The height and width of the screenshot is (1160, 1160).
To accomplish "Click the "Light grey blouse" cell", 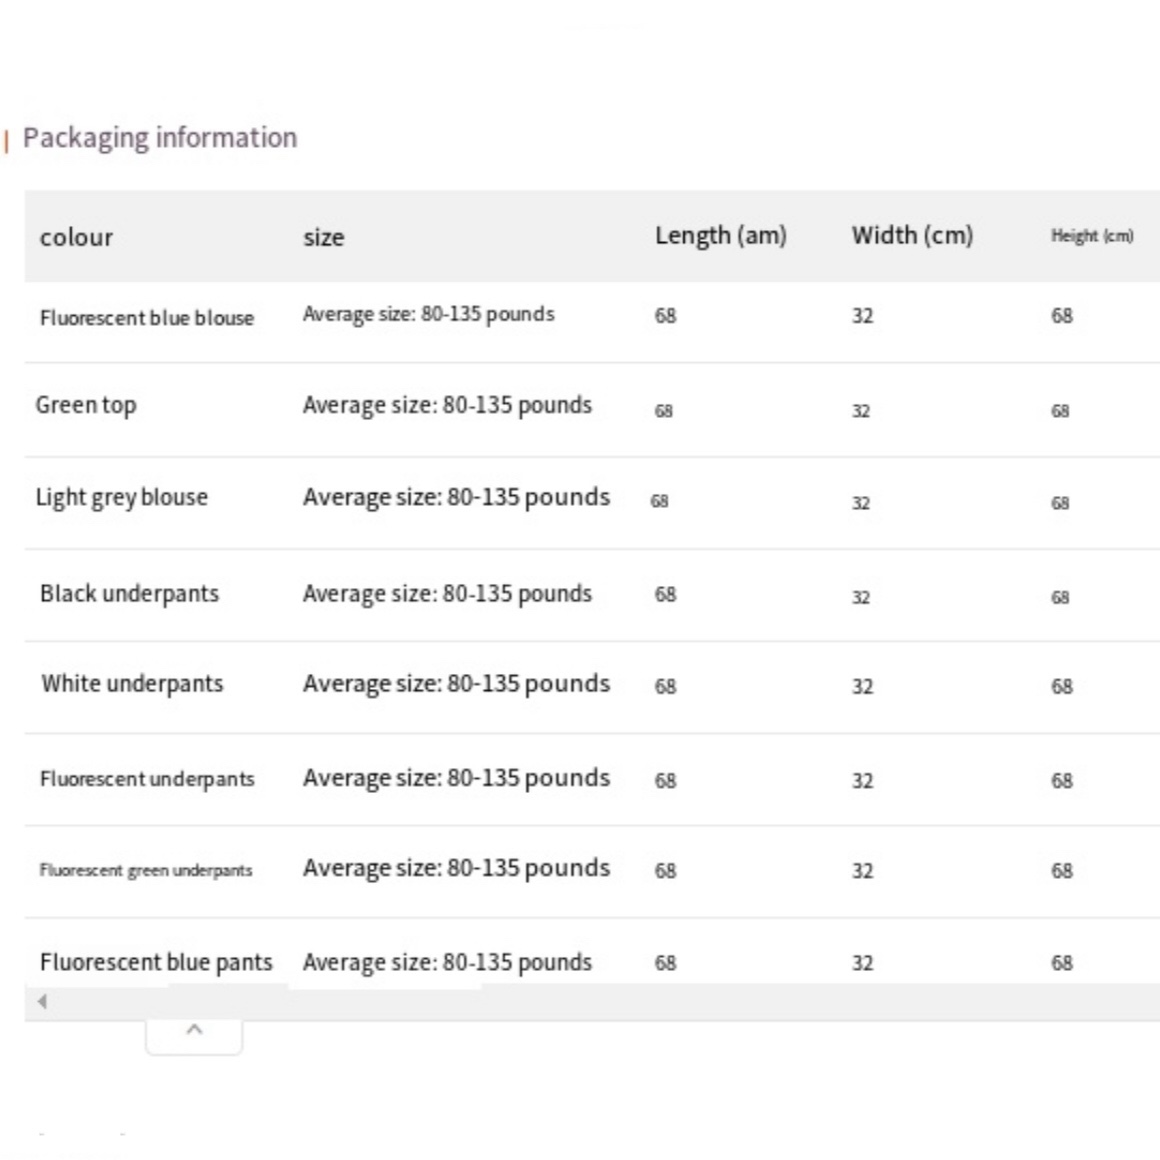I will coord(121,497).
